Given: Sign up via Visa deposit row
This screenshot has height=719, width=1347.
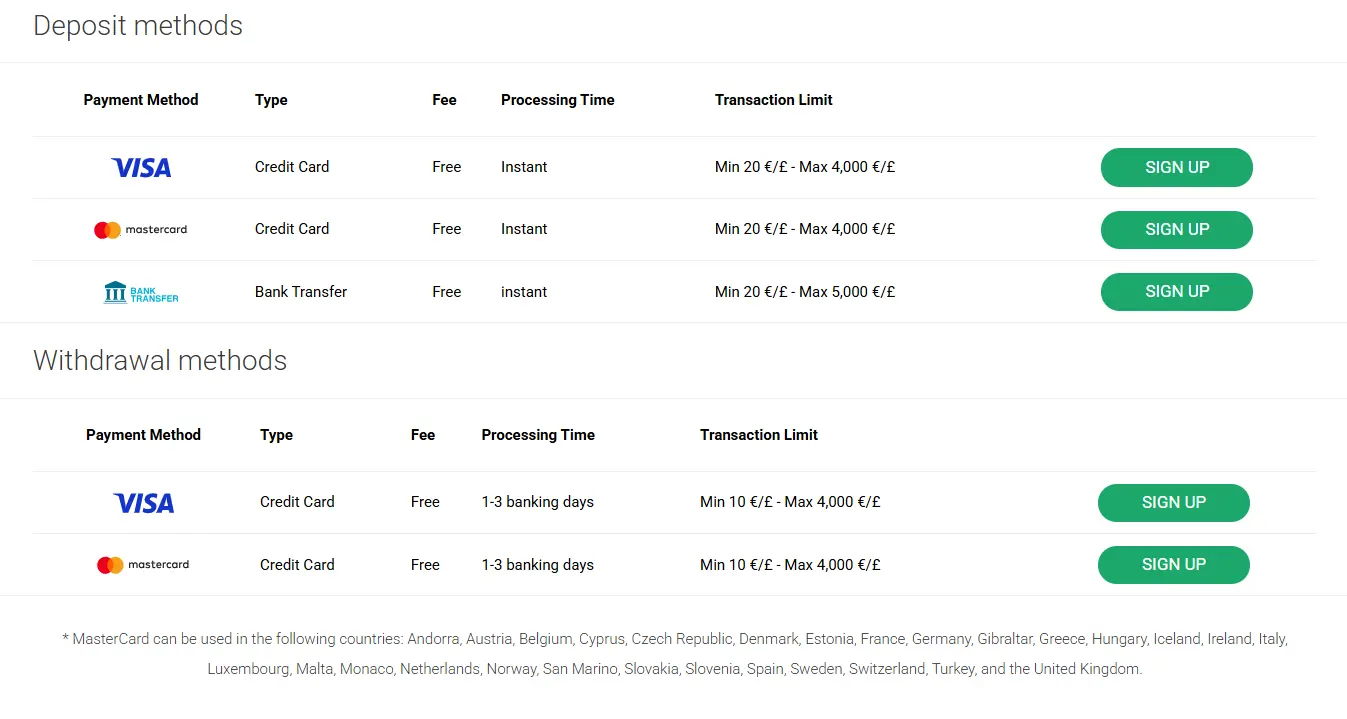Looking at the screenshot, I should tap(1177, 167).
